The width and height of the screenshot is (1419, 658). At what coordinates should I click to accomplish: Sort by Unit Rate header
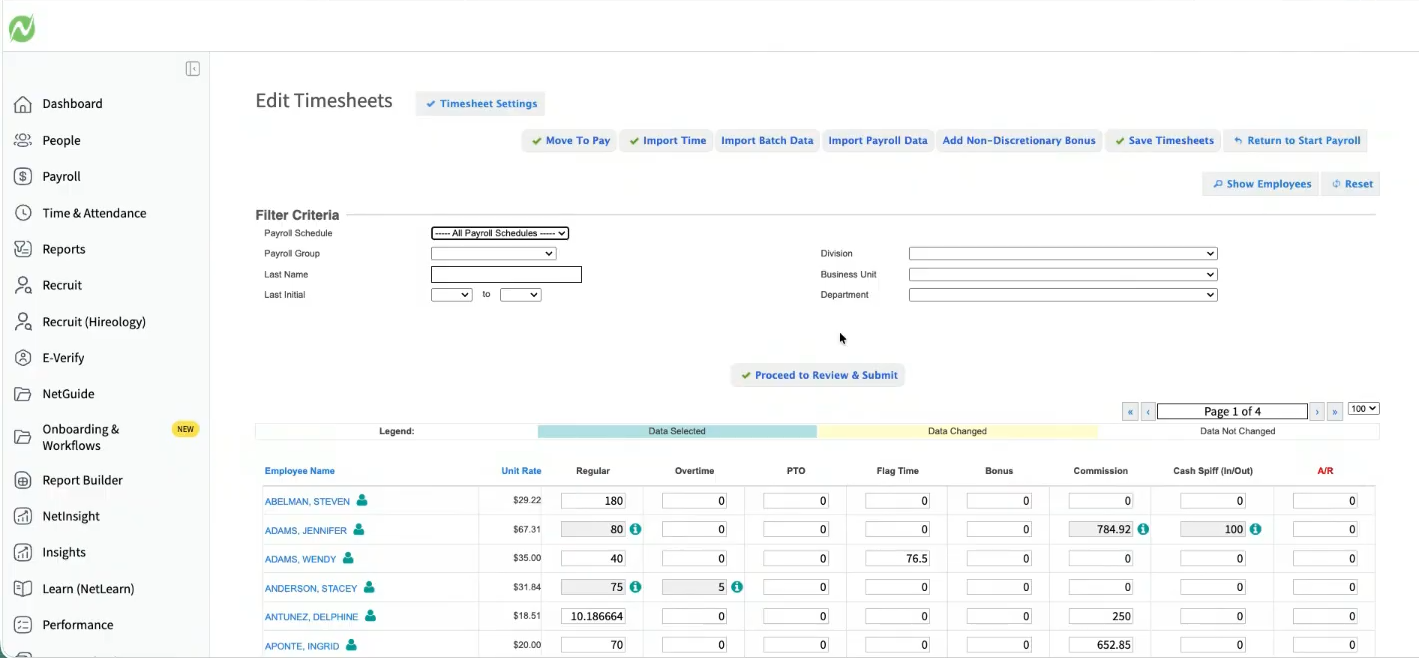[x=521, y=471]
